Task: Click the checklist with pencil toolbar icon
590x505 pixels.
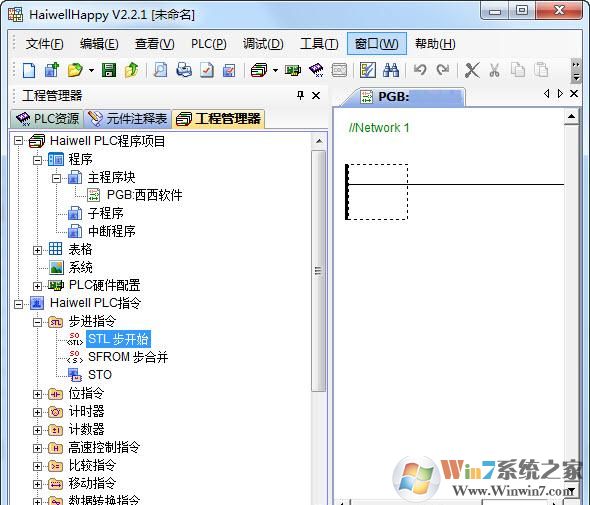Action: [368, 70]
